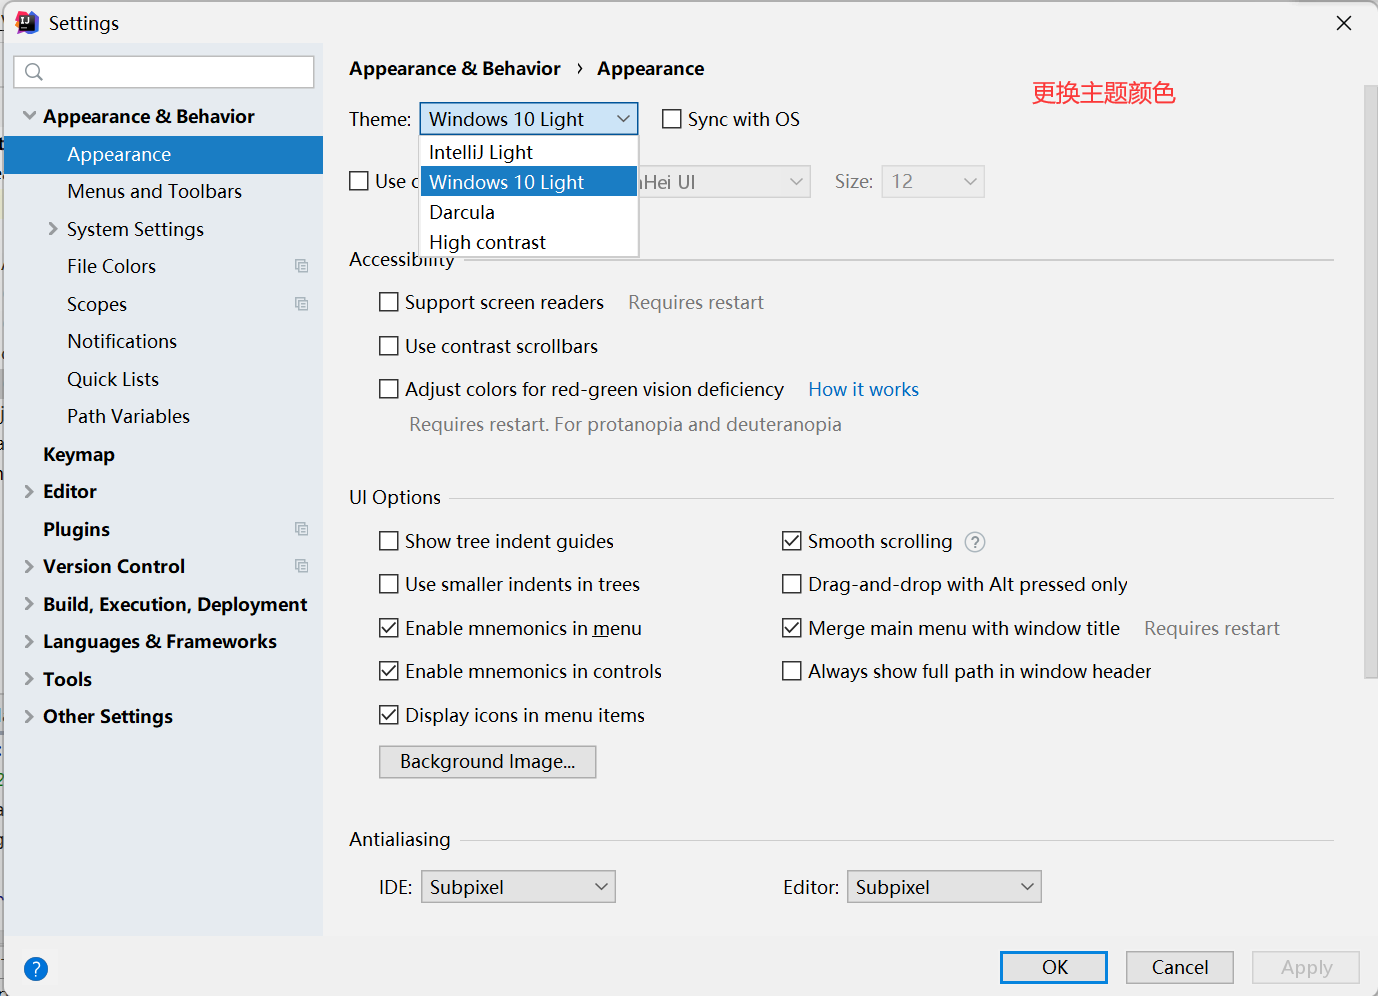Expand the Other Settings node
The width and height of the screenshot is (1378, 996).
[29, 716]
